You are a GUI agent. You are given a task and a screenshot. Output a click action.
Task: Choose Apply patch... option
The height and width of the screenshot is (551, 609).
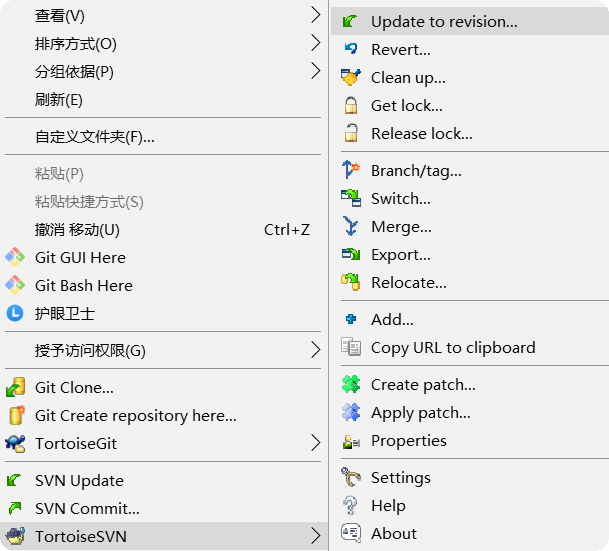(420, 412)
